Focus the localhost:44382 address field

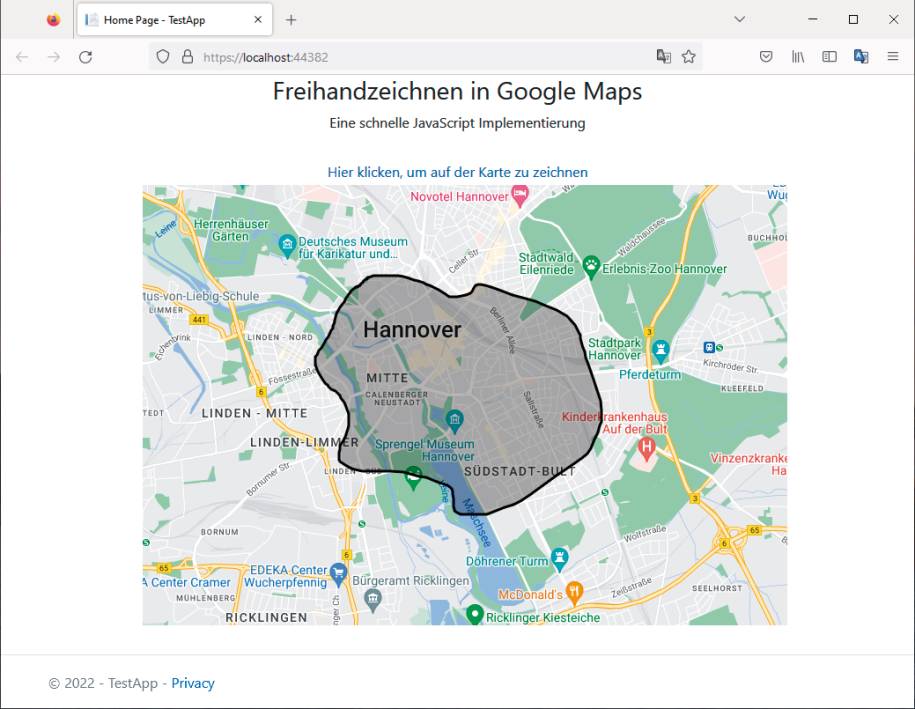(426, 57)
